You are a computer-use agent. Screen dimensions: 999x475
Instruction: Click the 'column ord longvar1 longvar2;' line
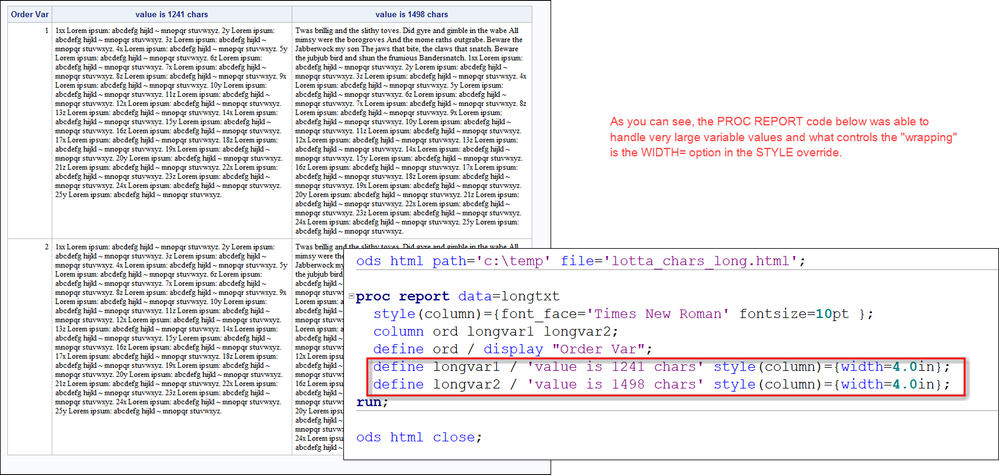pos(496,332)
